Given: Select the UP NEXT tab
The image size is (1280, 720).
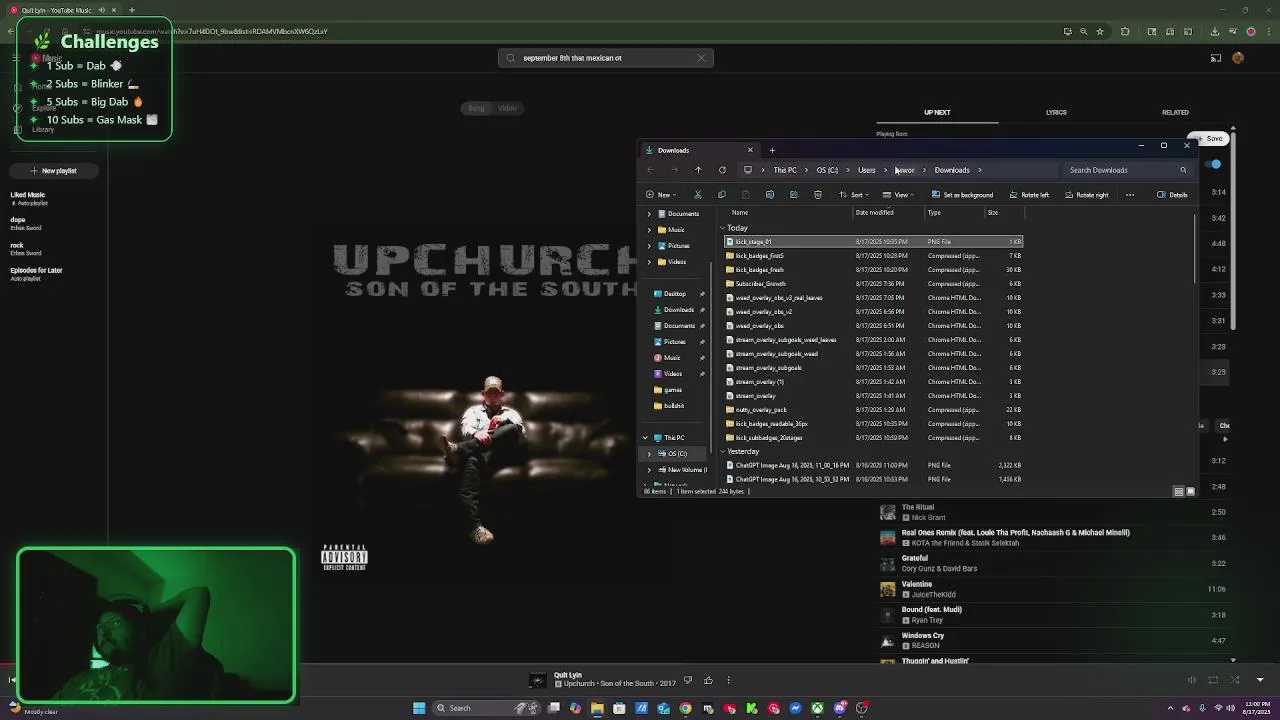Looking at the screenshot, I should [937, 112].
